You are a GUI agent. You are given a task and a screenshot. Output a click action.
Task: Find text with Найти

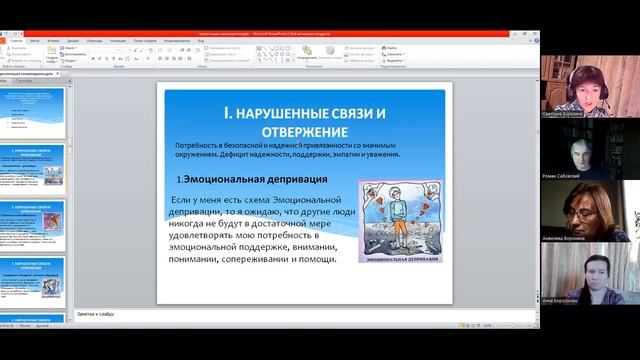click(389, 48)
